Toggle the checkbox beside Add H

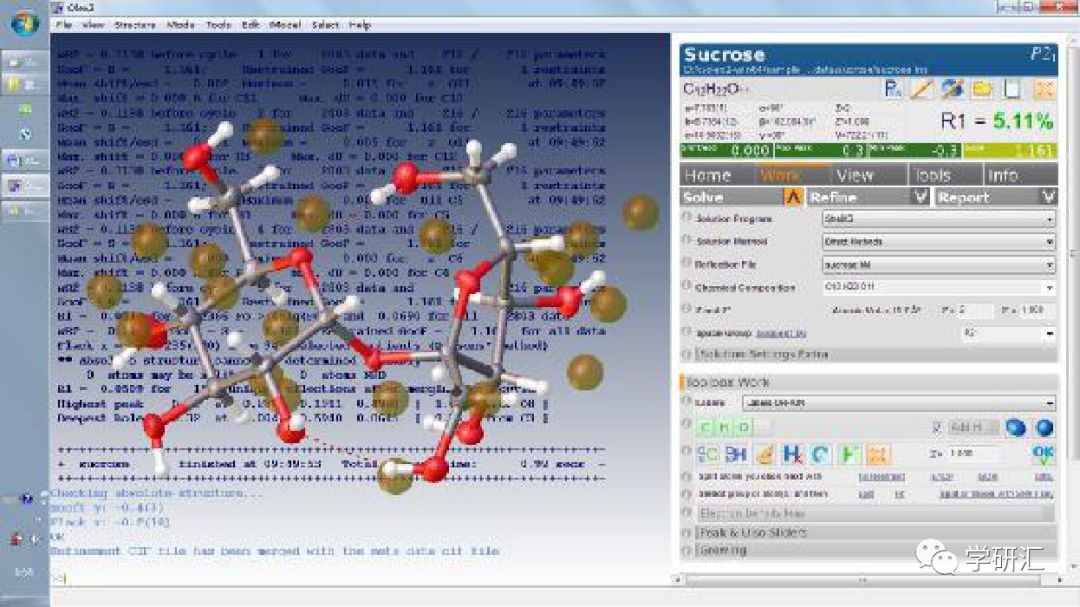click(x=937, y=428)
